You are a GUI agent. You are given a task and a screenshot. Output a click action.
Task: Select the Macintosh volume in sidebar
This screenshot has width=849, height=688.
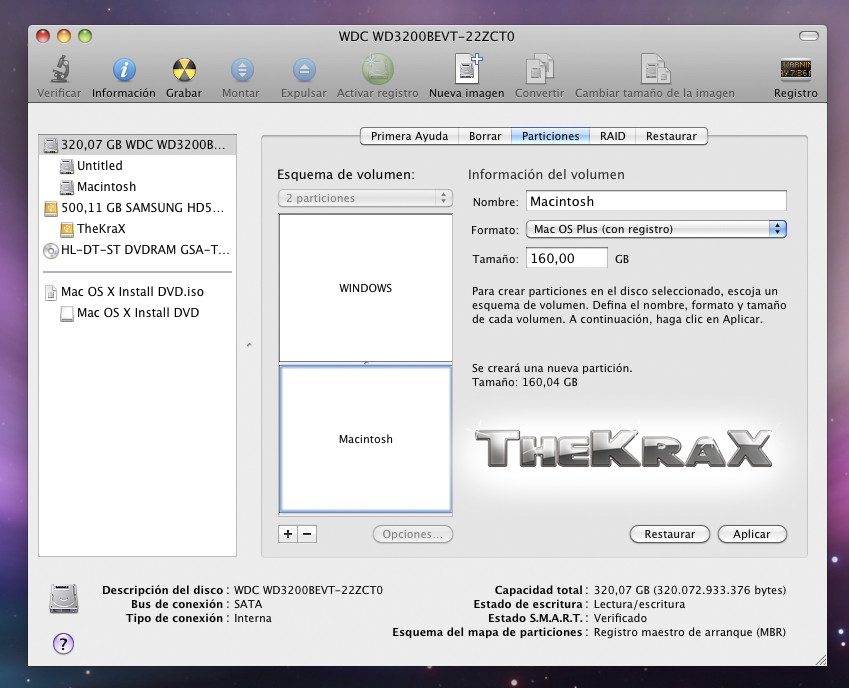coord(138,187)
